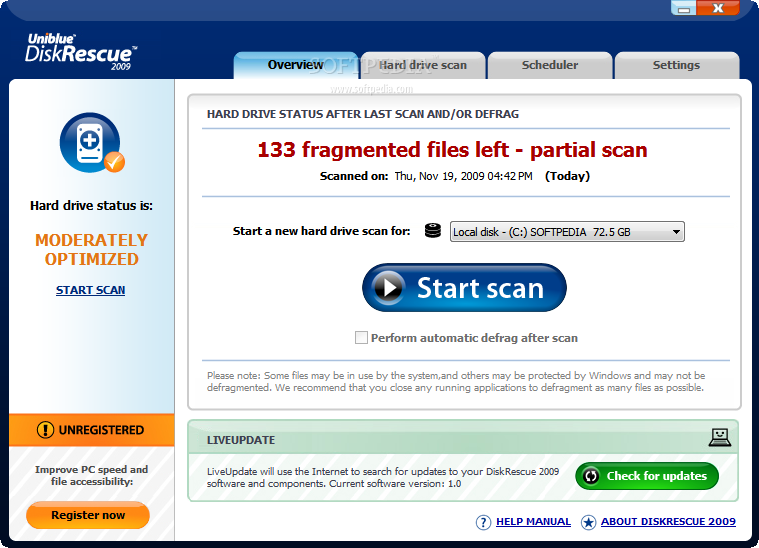Image resolution: width=759 pixels, height=548 pixels.
Task: Click the Unregistered warning exclamation icon
Action: coord(46,430)
